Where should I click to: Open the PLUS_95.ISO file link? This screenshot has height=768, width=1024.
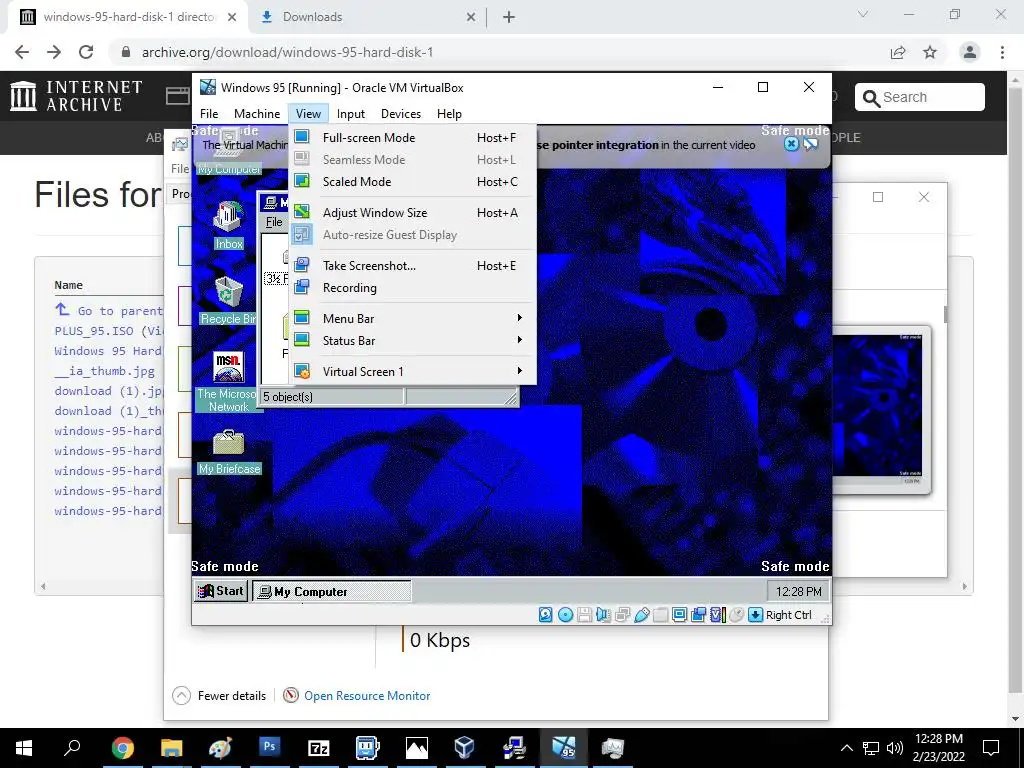click(109, 330)
